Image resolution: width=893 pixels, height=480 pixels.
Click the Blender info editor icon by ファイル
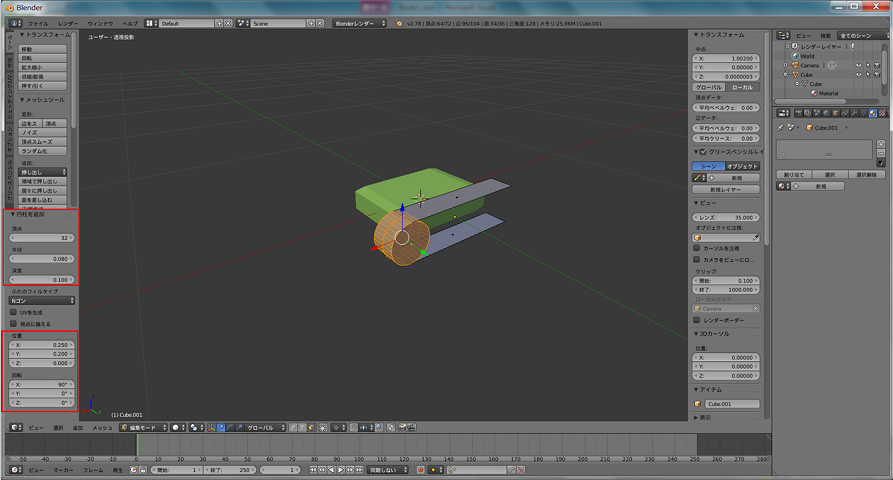[14, 22]
